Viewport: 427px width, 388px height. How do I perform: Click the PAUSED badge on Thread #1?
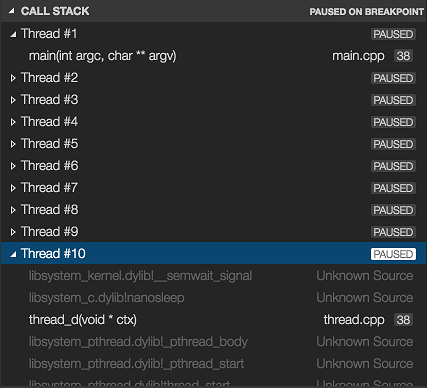[x=393, y=34]
